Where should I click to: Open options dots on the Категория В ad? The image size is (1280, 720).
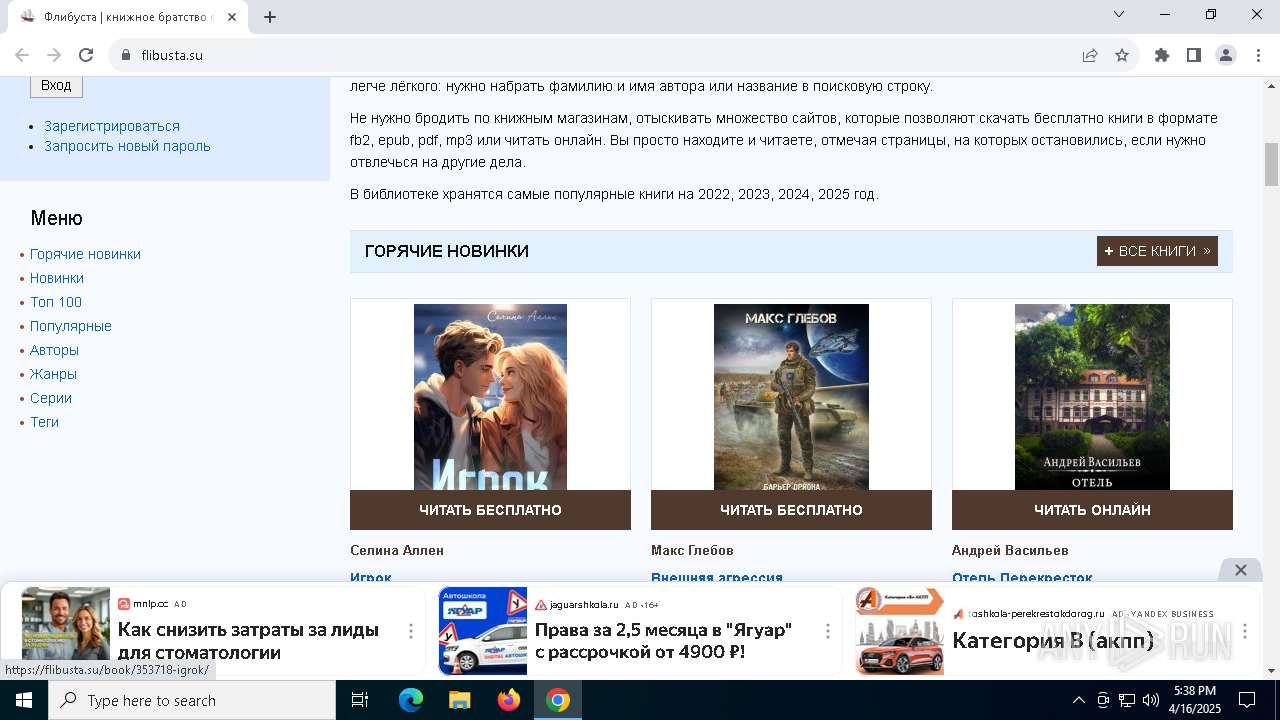point(1245,631)
